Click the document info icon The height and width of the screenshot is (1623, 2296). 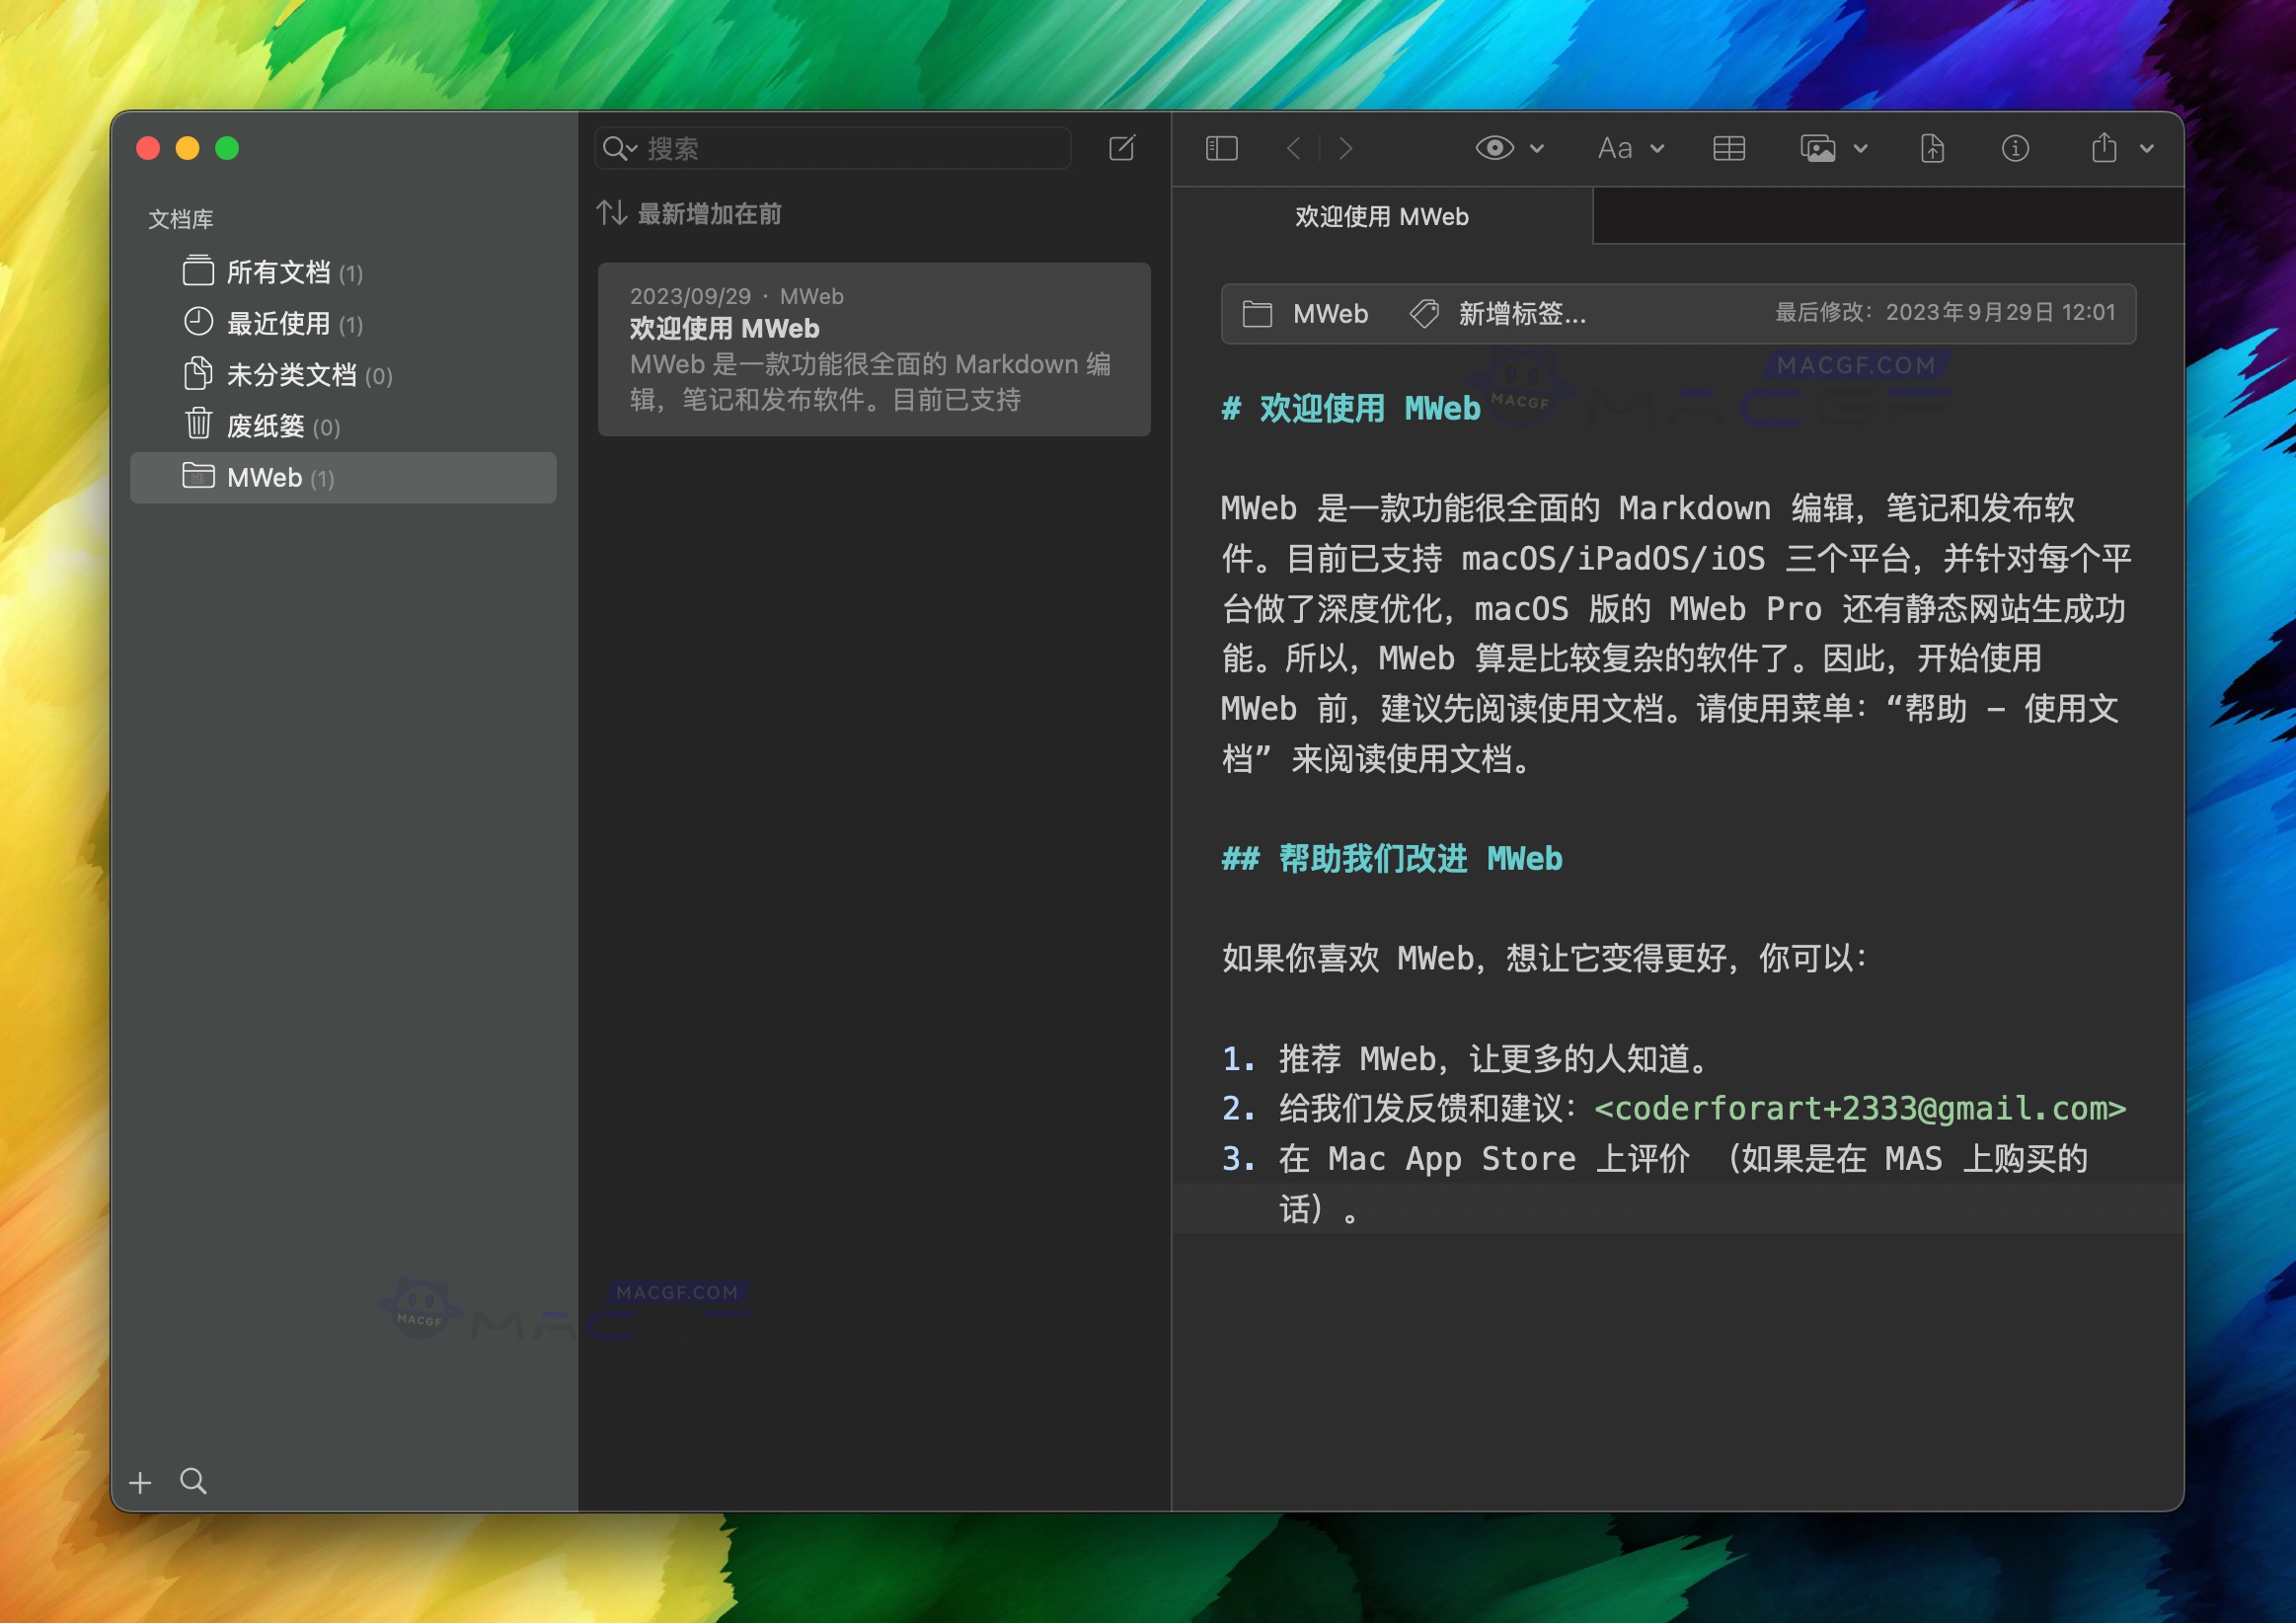(2015, 148)
